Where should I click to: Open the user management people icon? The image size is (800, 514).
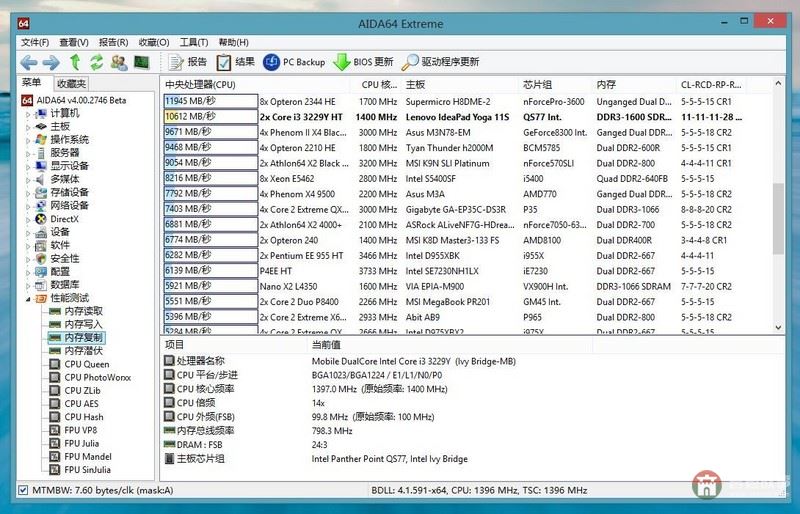pyautogui.click(x=119, y=62)
